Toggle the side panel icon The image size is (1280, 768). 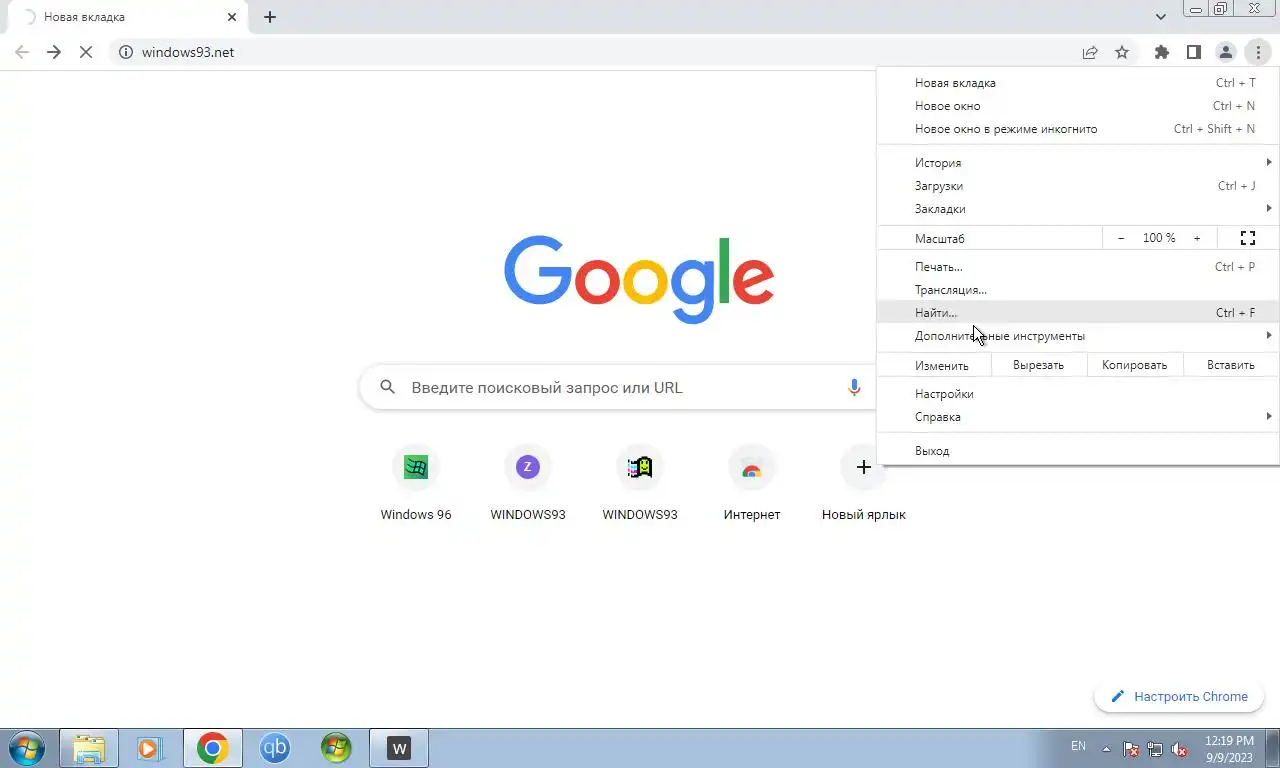pos(1194,52)
